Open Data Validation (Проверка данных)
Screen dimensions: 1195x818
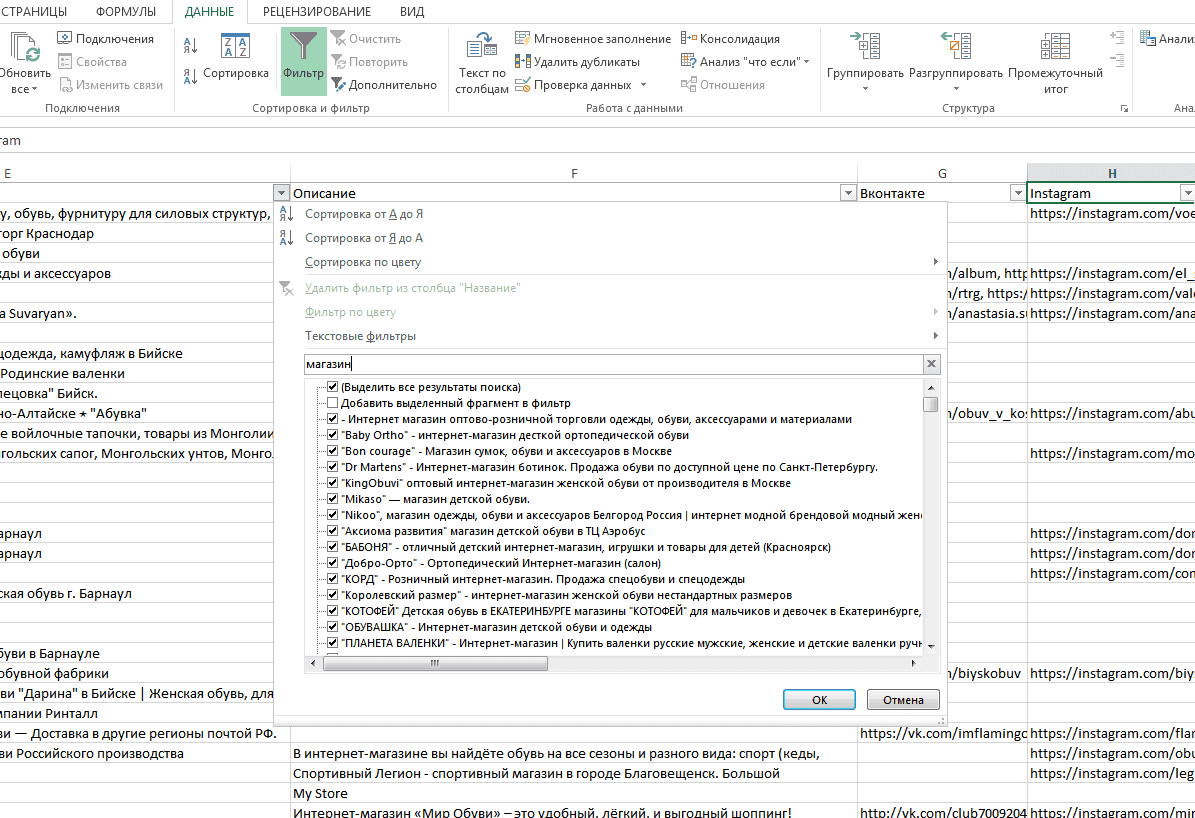coord(574,85)
